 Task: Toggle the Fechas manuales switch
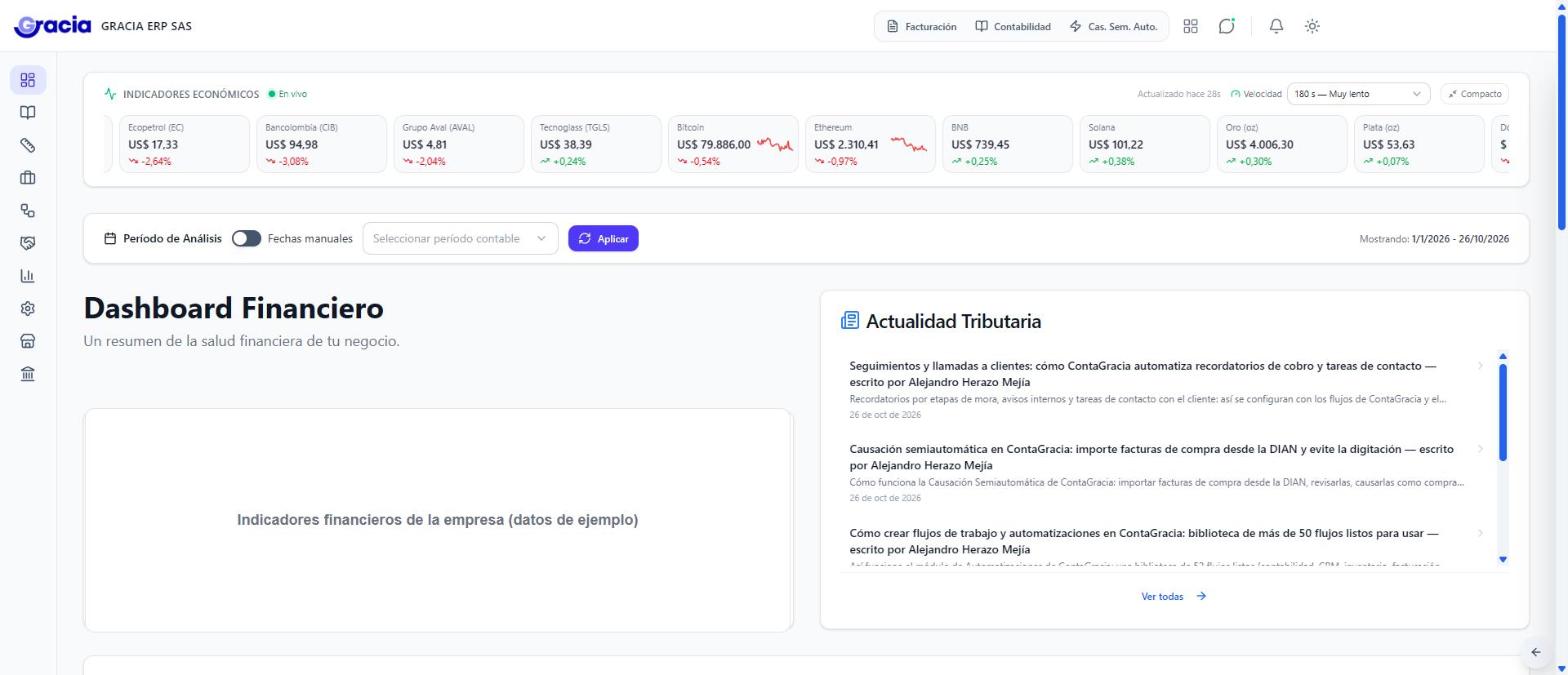pos(246,238)
